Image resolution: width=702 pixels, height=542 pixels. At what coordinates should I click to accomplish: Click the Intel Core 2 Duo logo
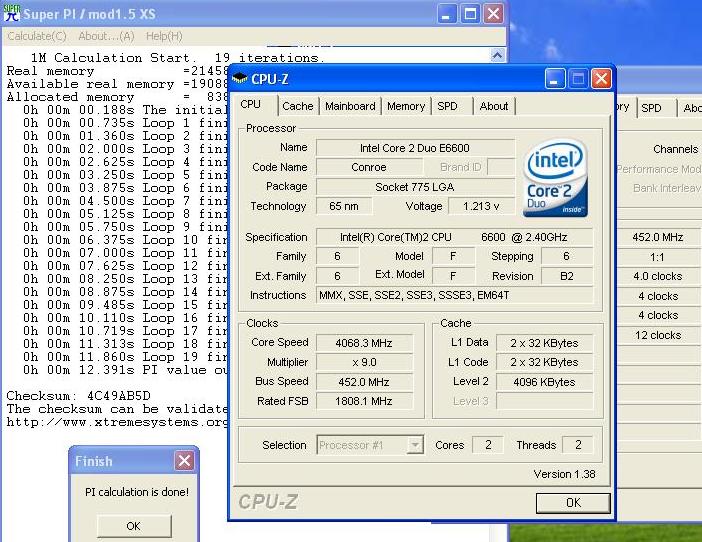[x=555, y=178]
